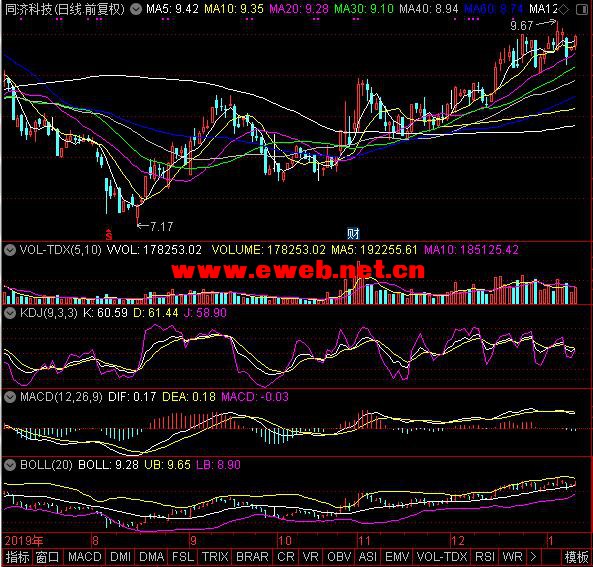Select the 指标 tab
This screenshot has height=567, width=593.
(17, 557)
